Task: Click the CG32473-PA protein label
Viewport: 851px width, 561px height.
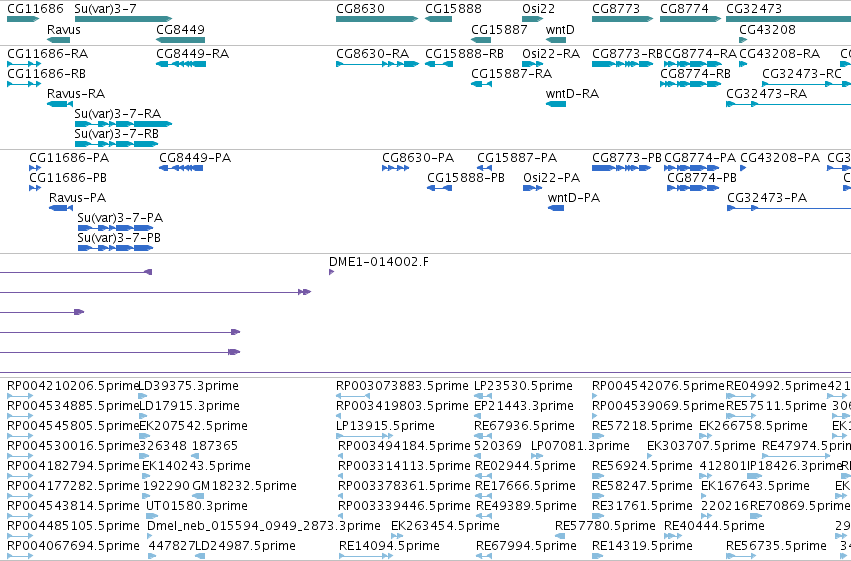Action: pyautogui.click(x=767, y=198)
